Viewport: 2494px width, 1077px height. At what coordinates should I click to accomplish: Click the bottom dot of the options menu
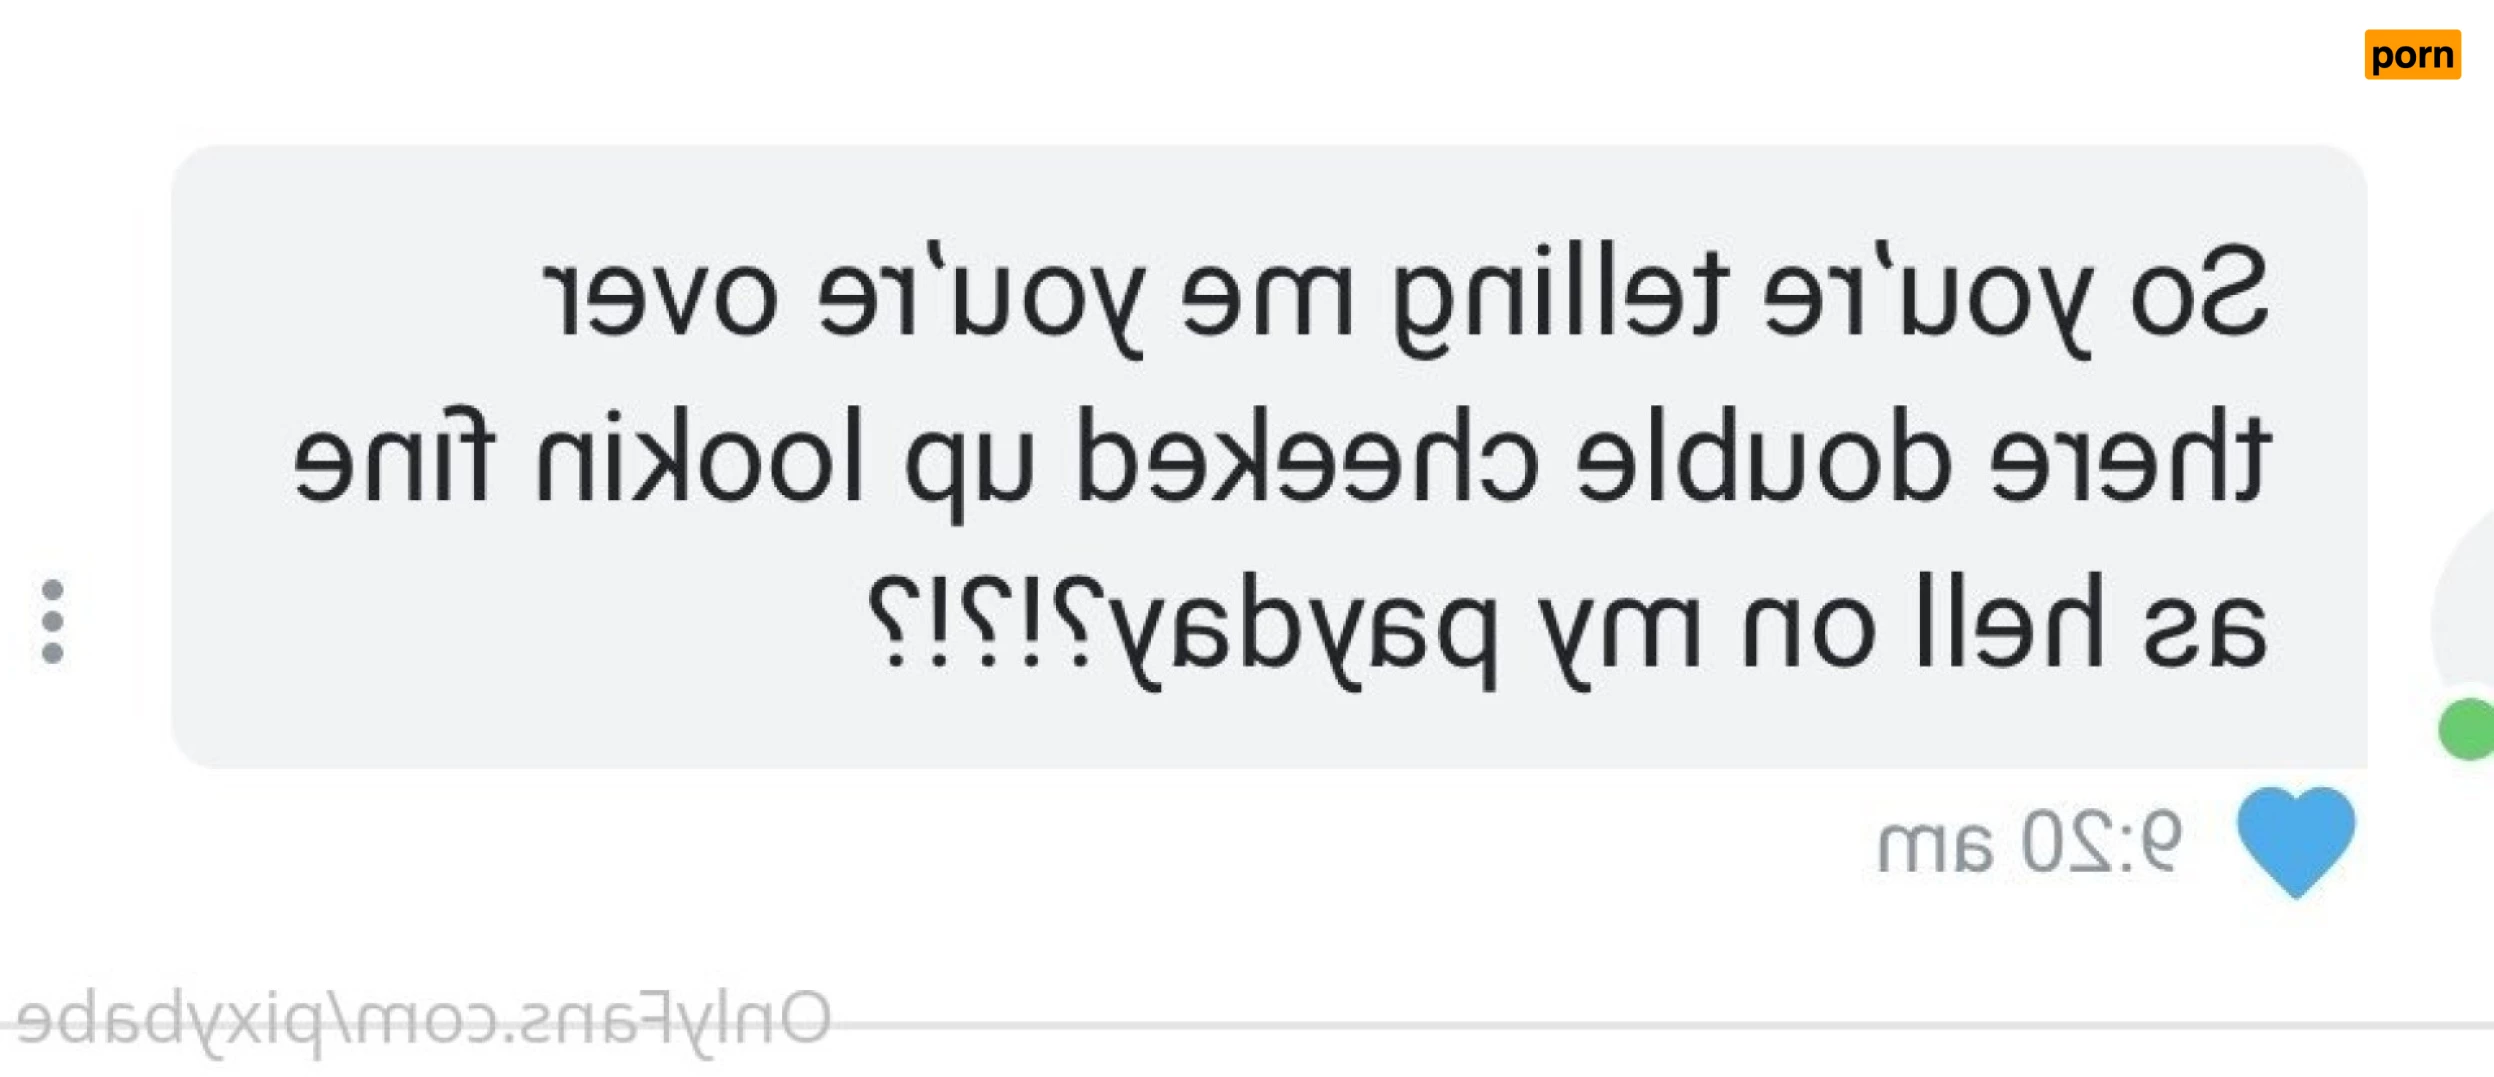click(x=53, y=653)
